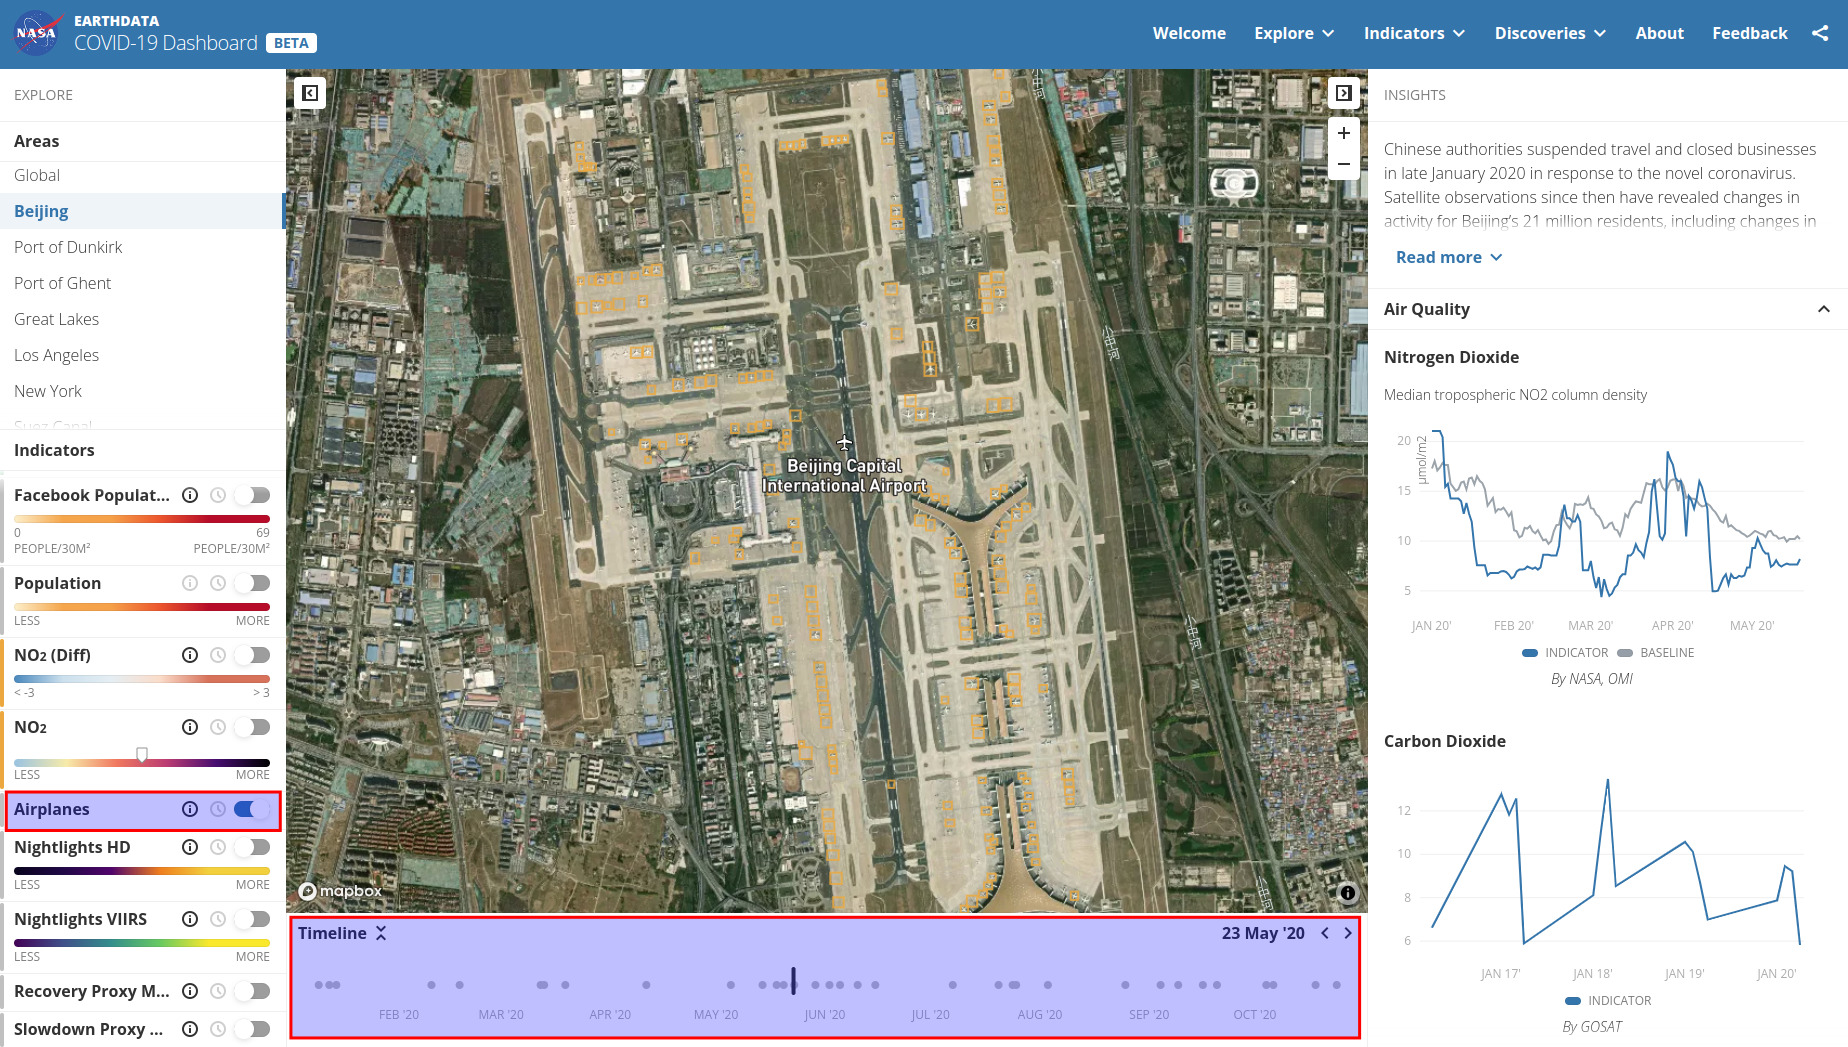Collapse the Timeline panel
This screenshot has width=1848, height=1047.
pos(381,933)
